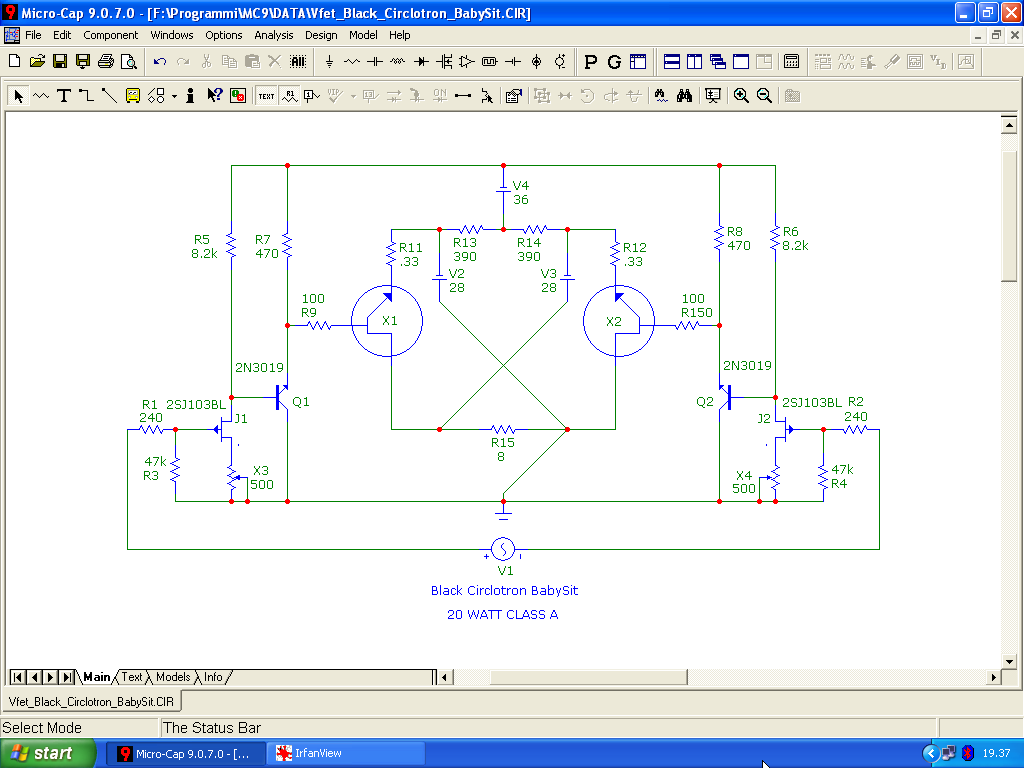Place a capacitor component from the toolbar

(375, 61)
